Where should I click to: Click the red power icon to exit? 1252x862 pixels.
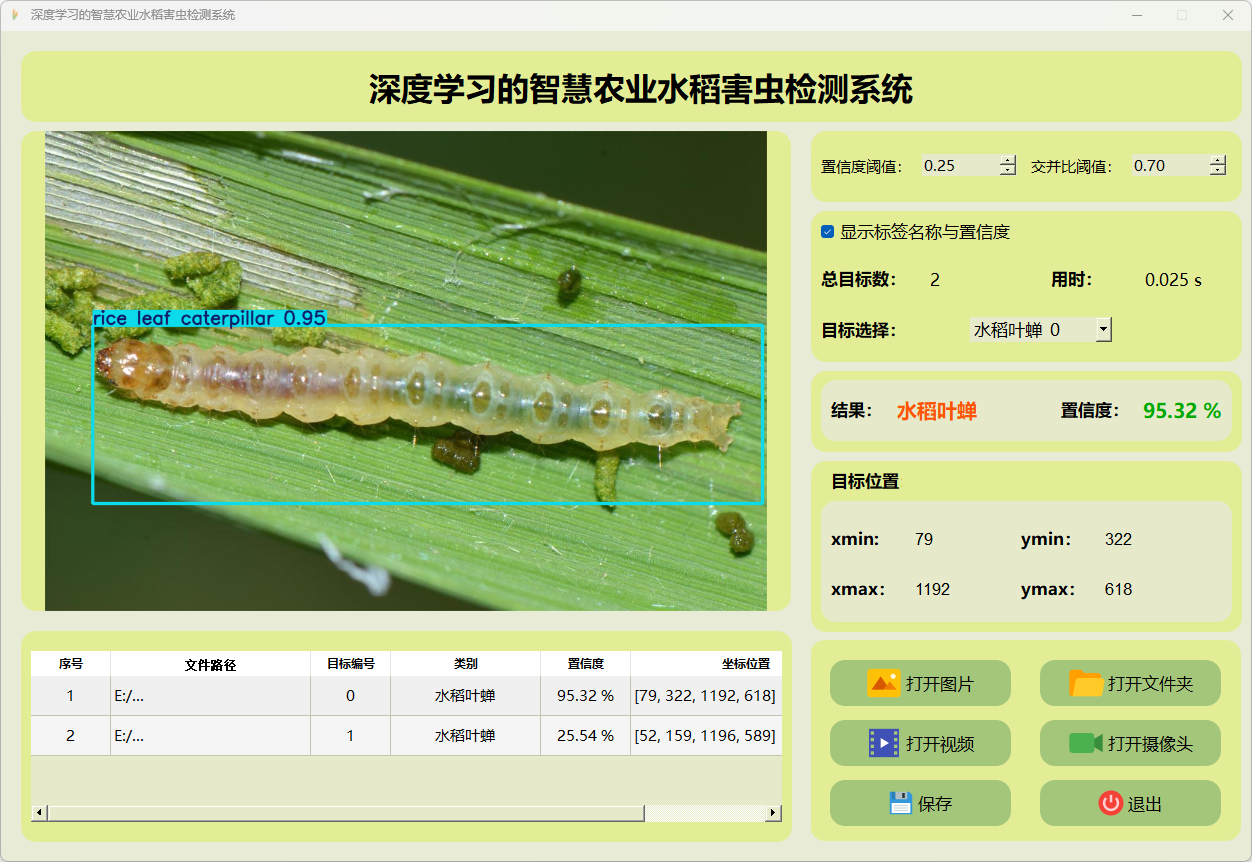point(1110,803)
